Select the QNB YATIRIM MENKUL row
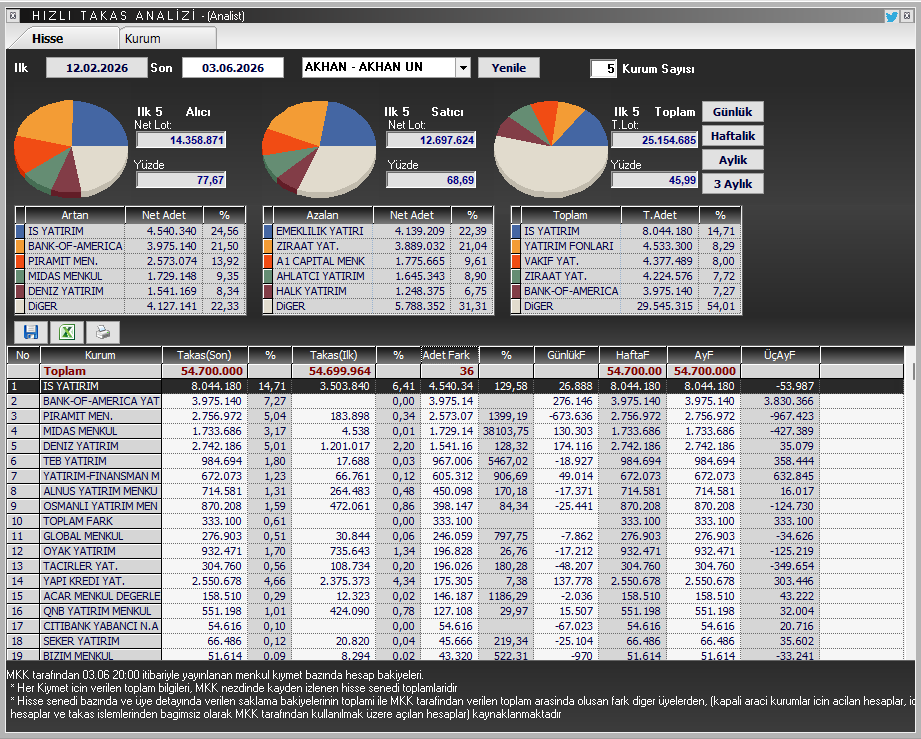This screenshot has height=739, width=921. 455,612
